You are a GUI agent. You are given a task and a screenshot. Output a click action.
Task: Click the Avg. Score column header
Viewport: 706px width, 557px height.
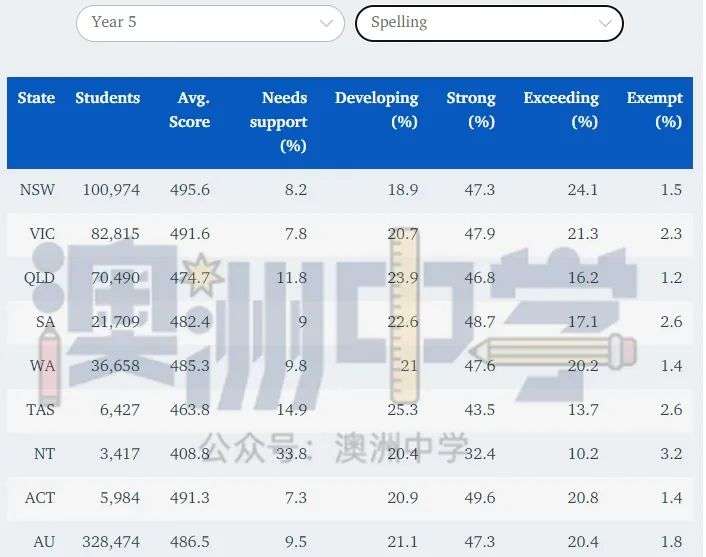click(189, 110)
